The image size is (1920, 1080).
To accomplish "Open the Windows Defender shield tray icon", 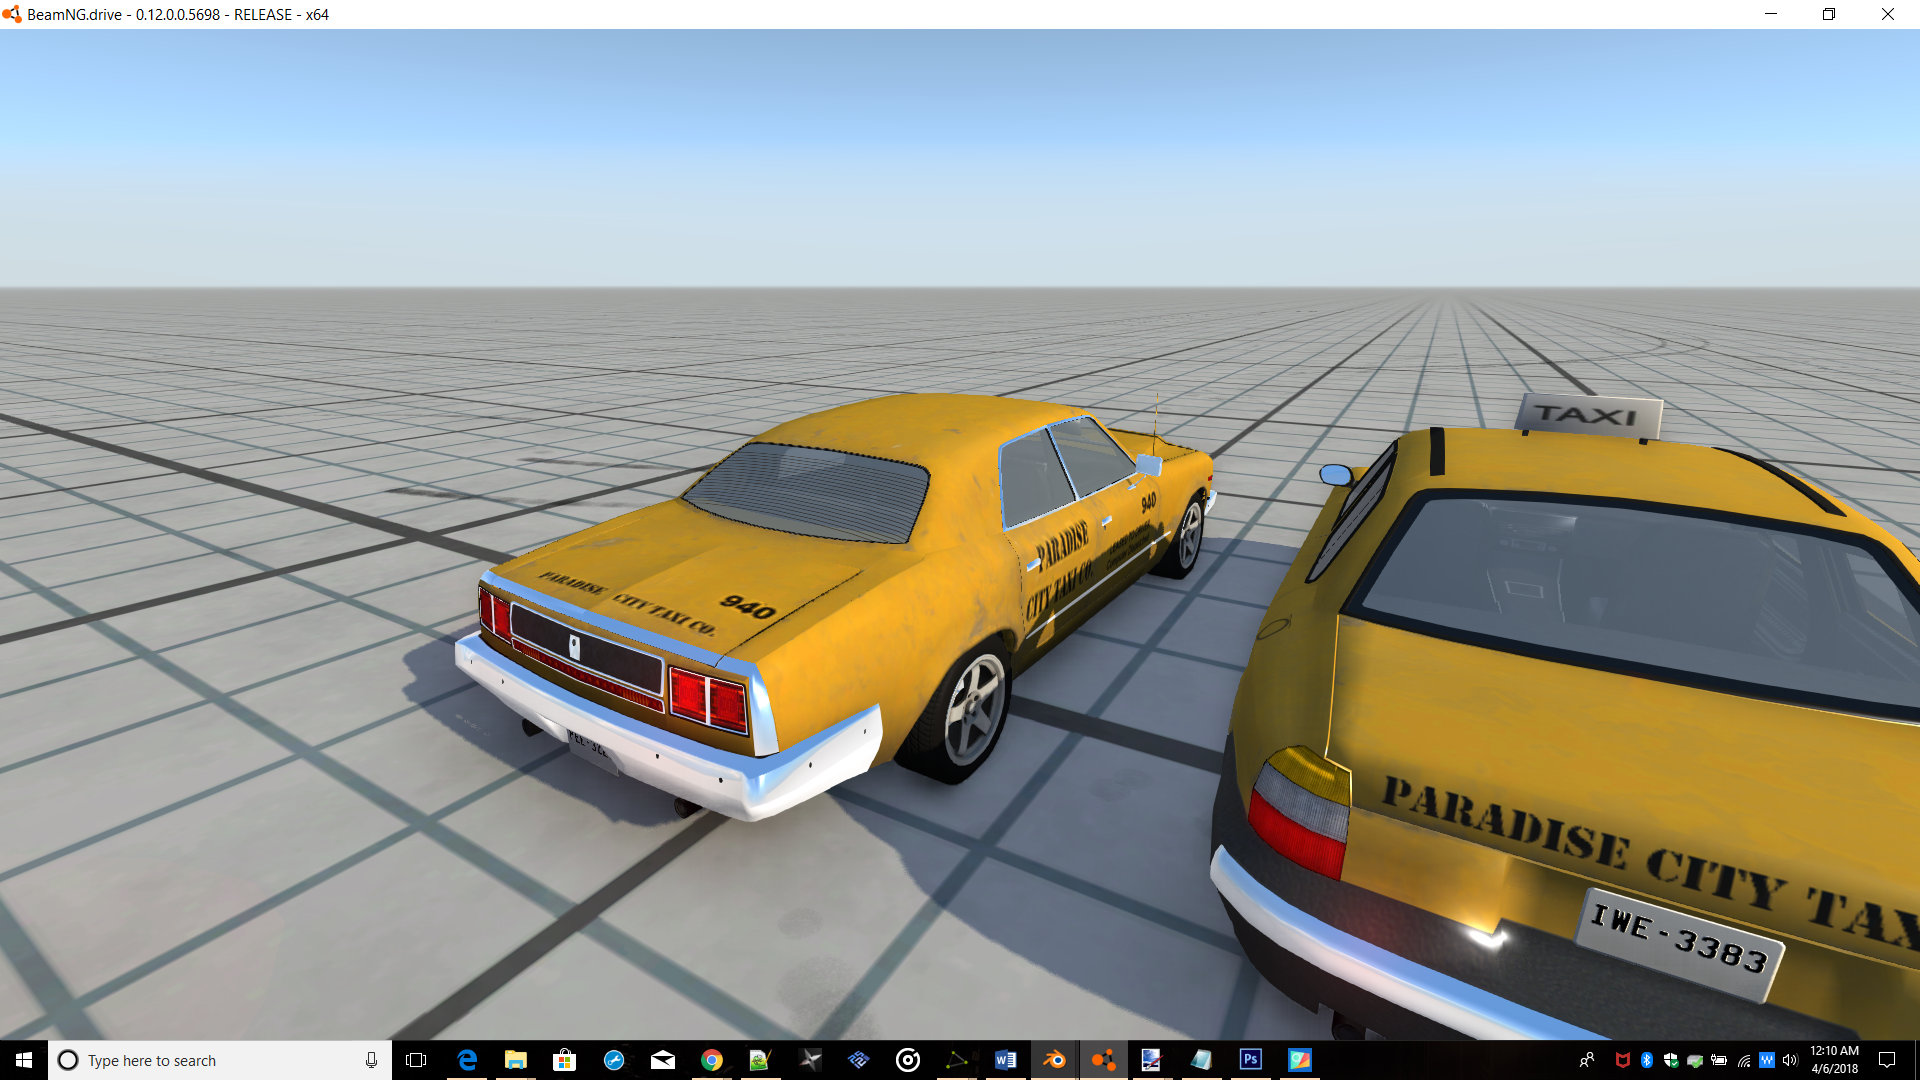I will (1671, 1060).
